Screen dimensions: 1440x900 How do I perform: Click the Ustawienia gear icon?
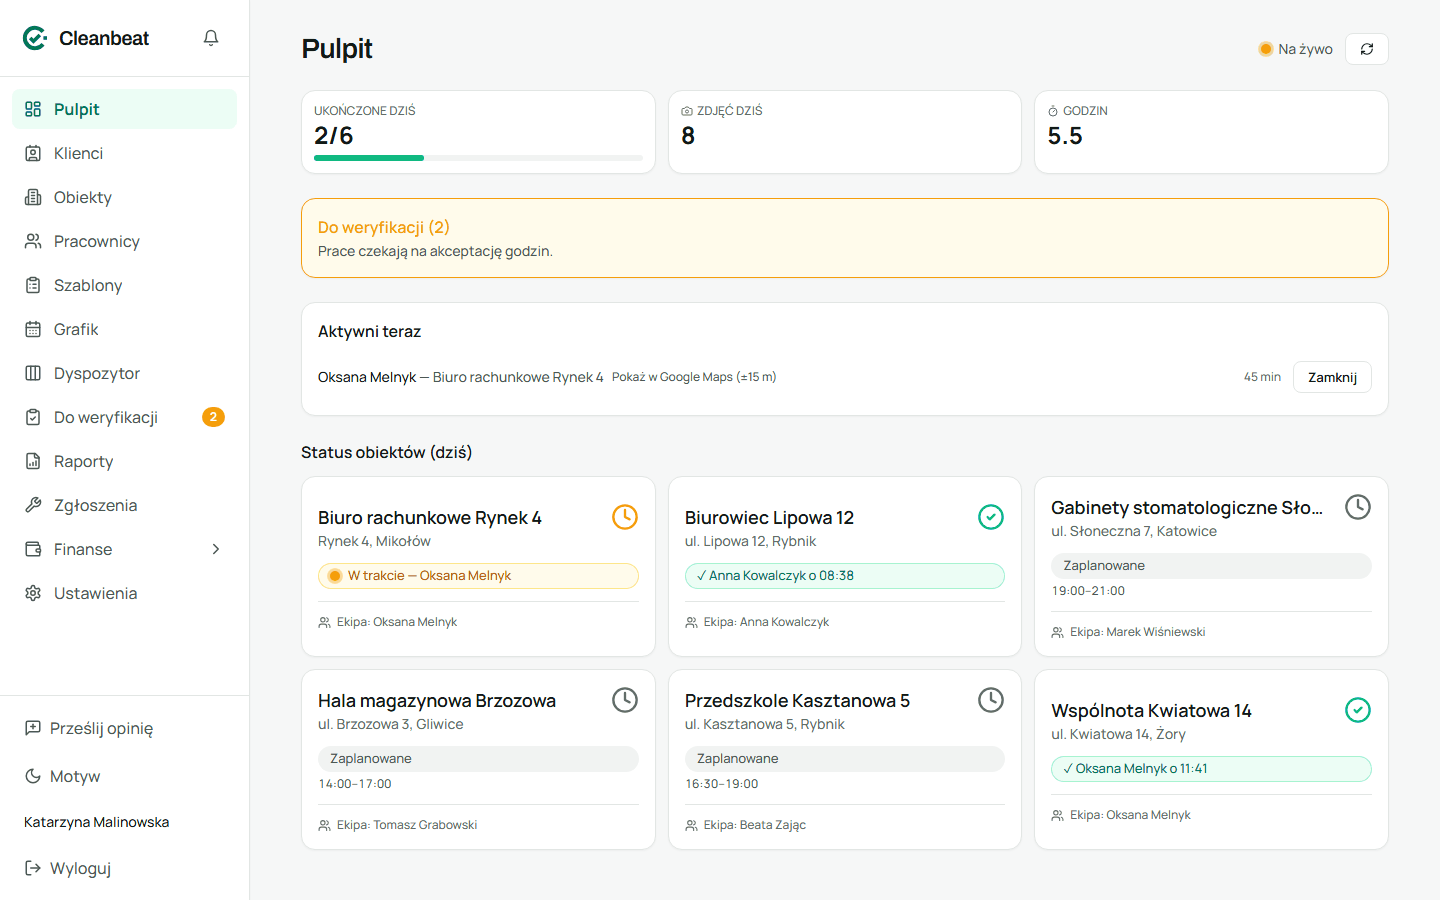(33, 593)
